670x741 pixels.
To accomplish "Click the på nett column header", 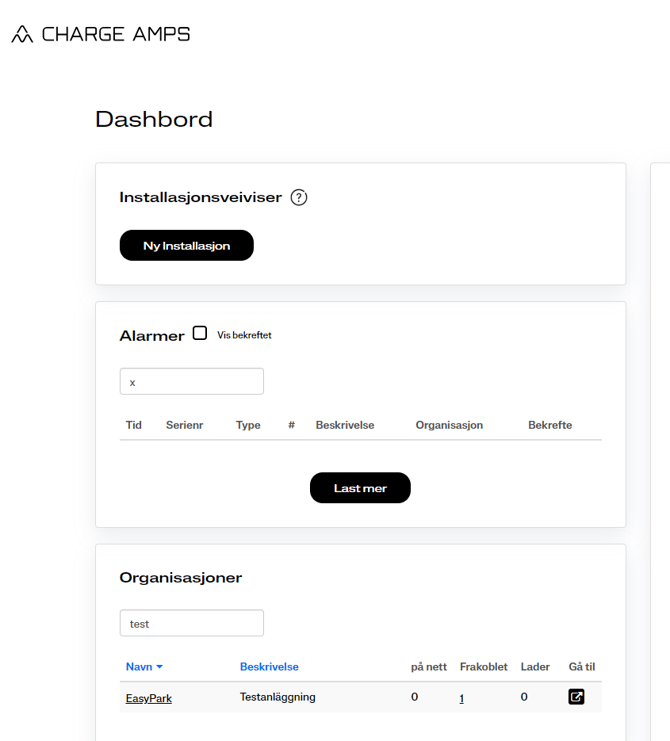I will tap(429, 667).
